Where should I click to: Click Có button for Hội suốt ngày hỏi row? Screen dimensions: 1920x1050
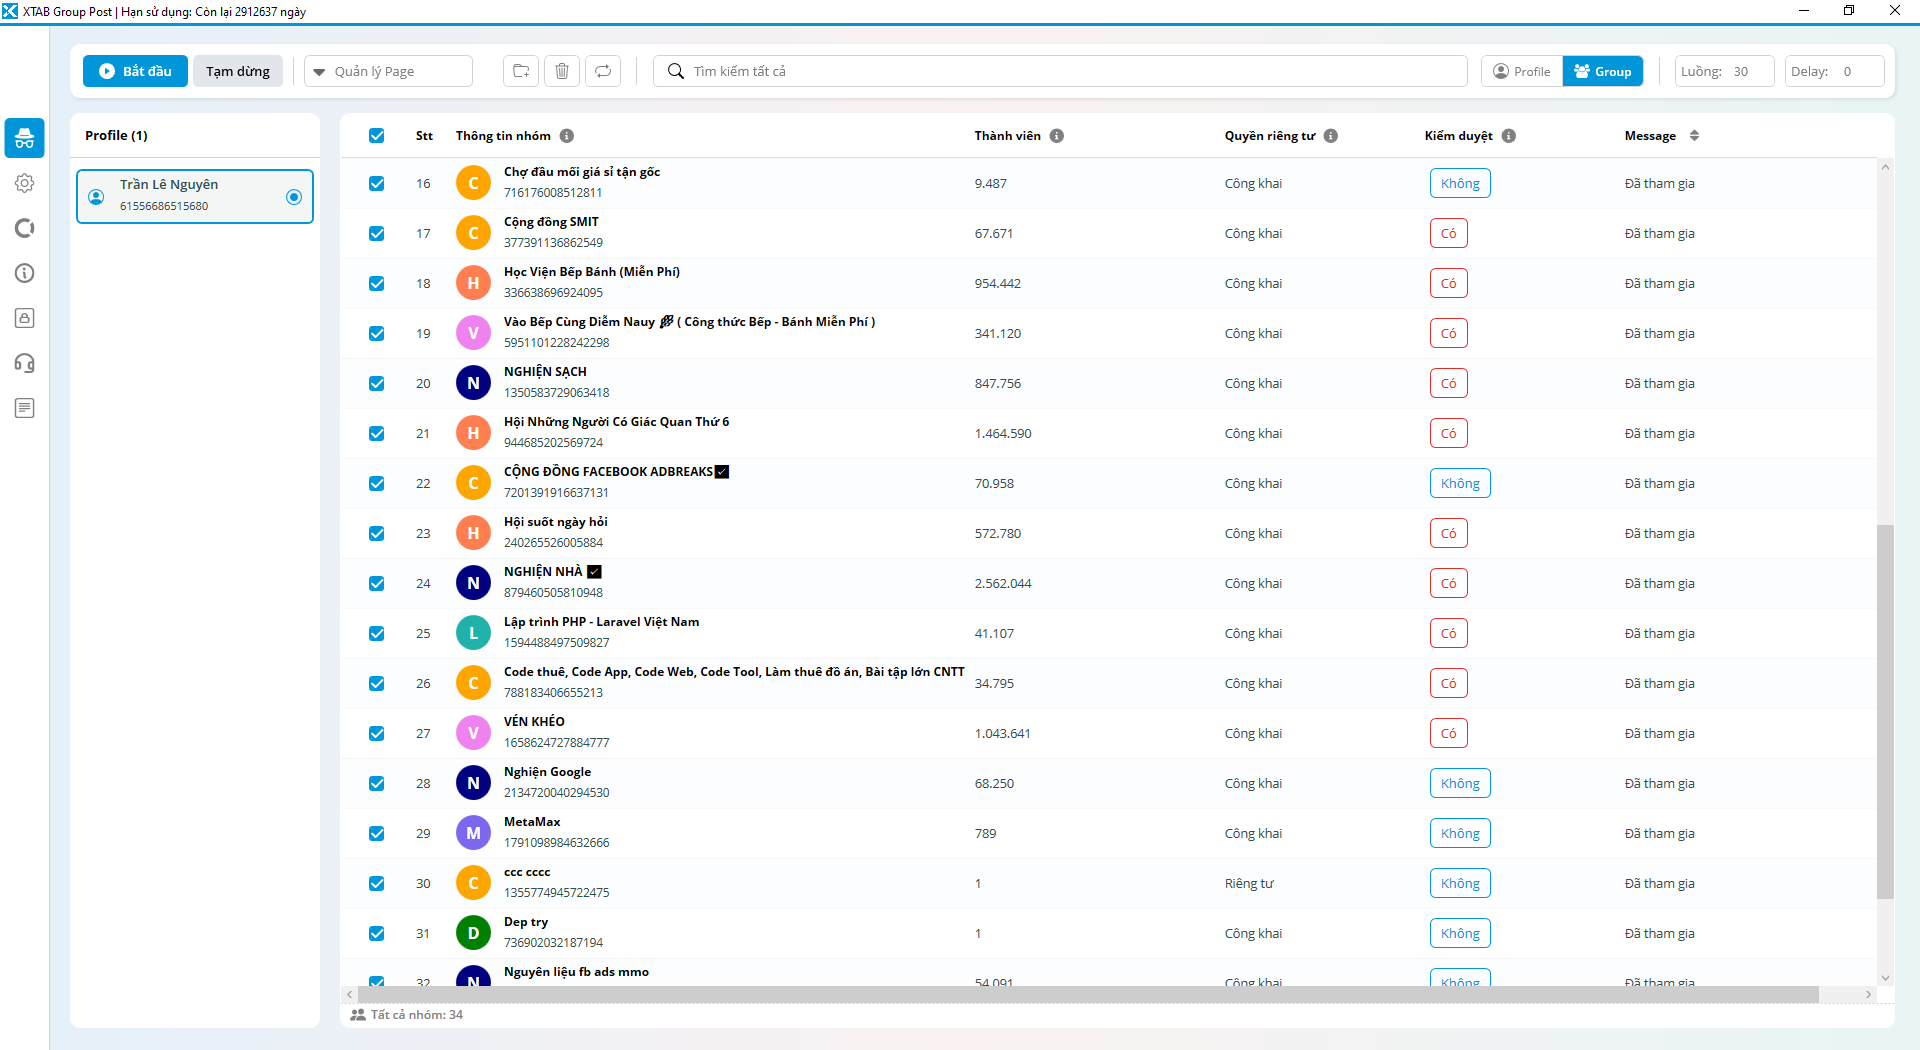tap(1449, 533)
